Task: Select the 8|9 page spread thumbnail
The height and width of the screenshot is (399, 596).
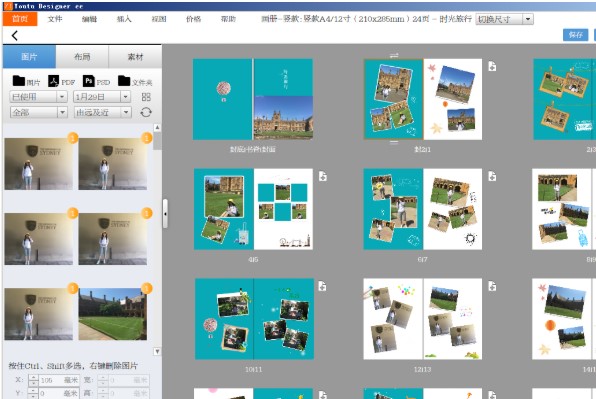Action: tap(564, 209)
